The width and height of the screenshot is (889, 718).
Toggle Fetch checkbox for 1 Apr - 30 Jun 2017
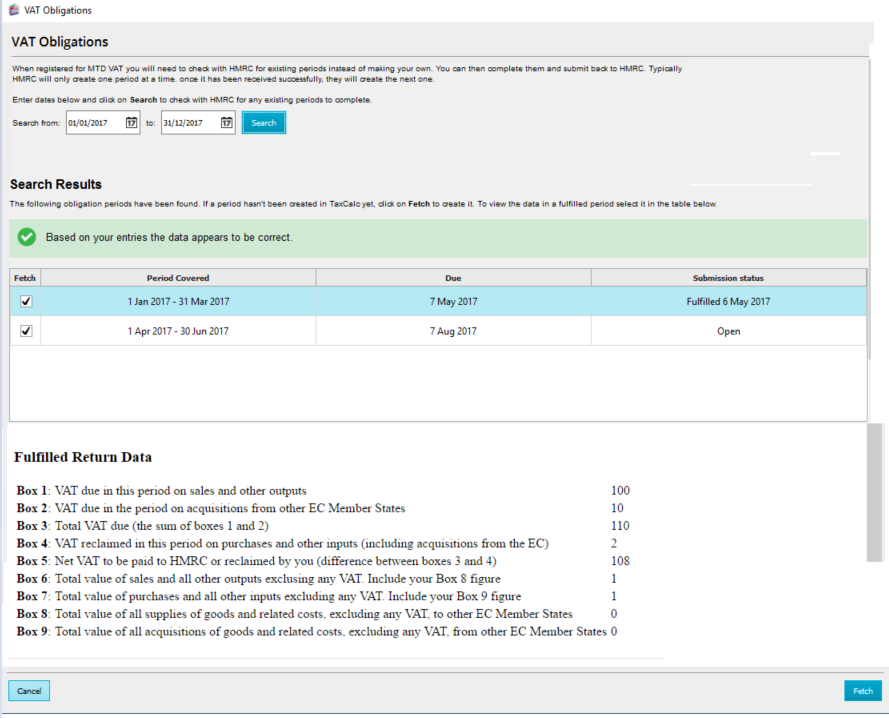pos(25,331)
